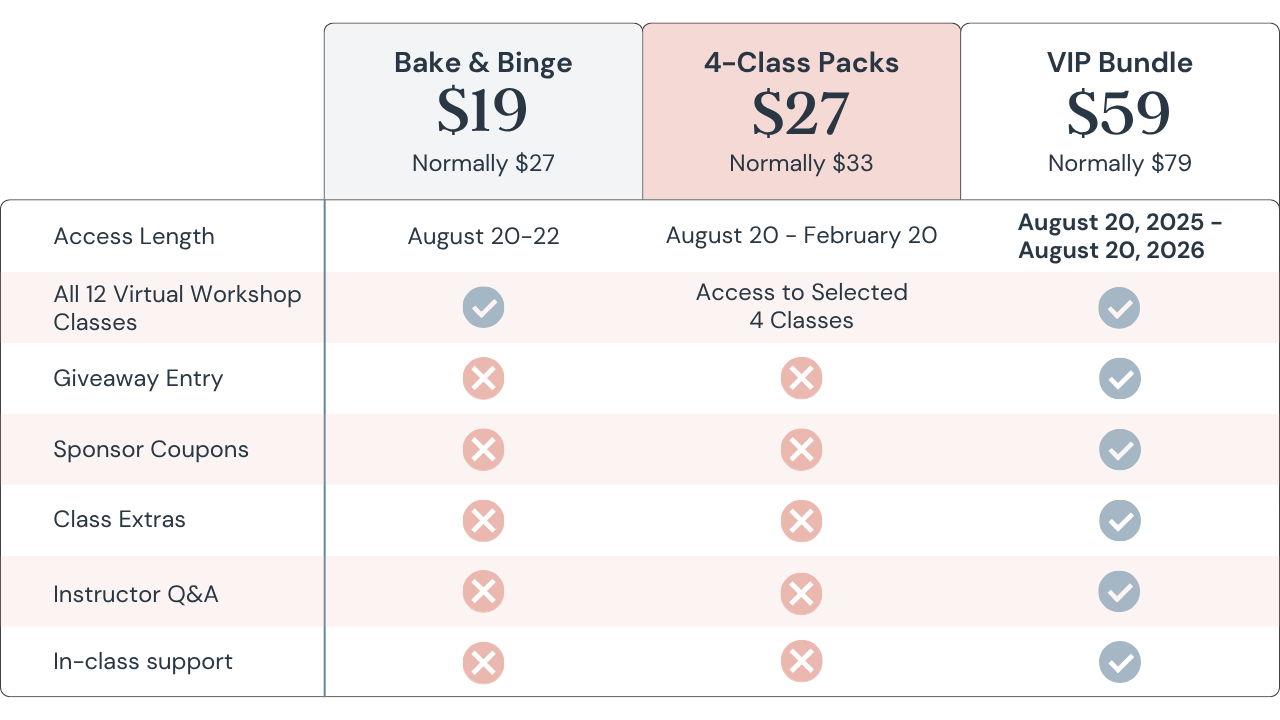Click the Instructor Q&A row label
The image size is (1280, 720).
136,594
